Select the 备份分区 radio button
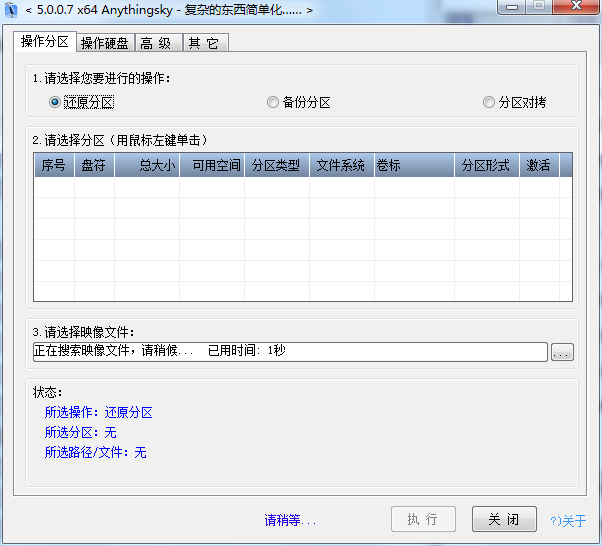The height and width of the screenshot is (546, 602). coord(273,102)
